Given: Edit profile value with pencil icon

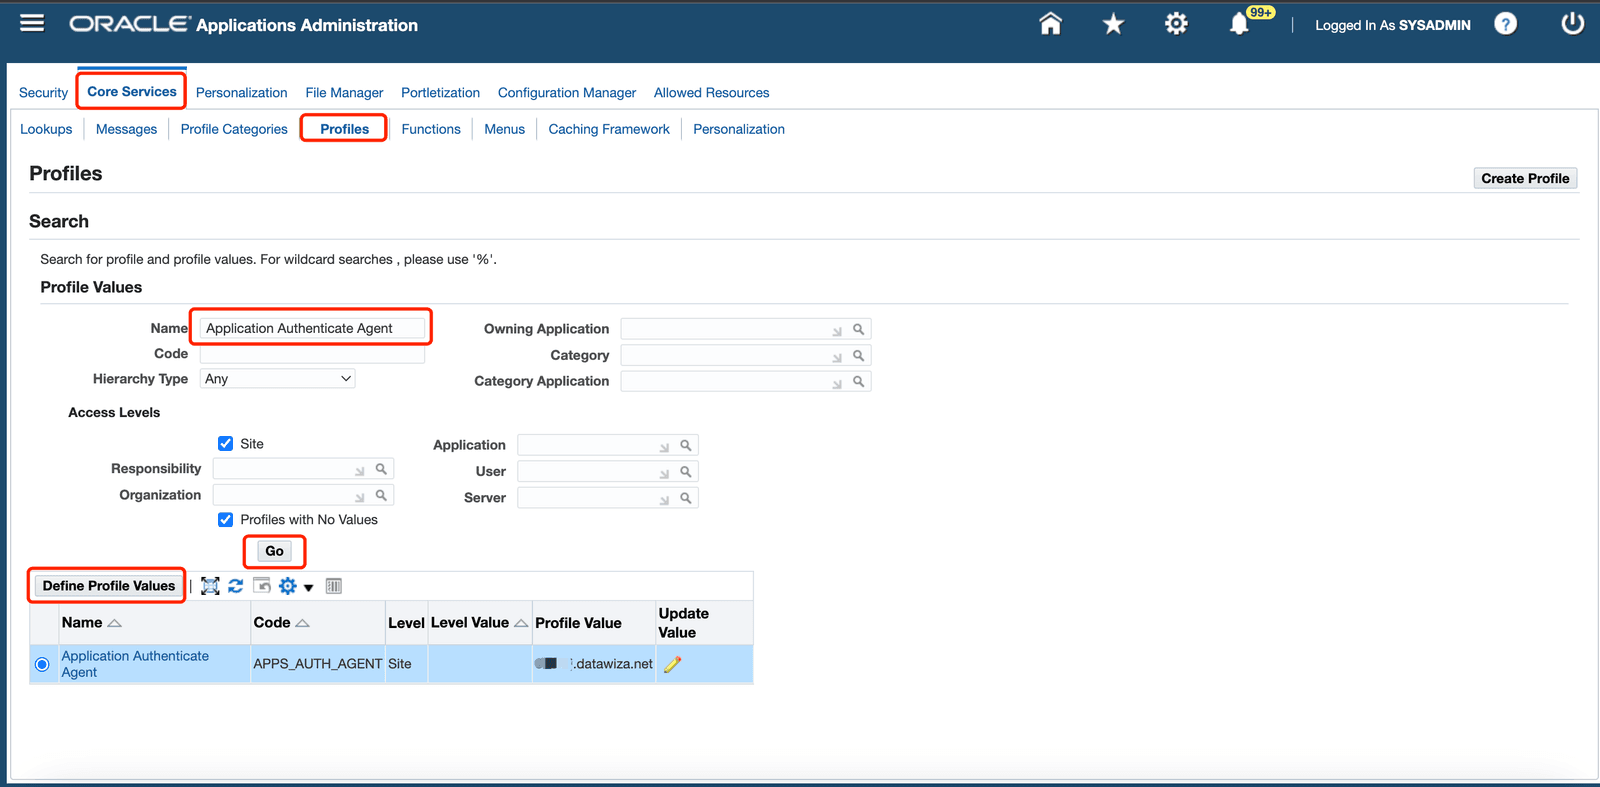Looking at the screenshot, I should pyautogui.click(x=672, y=664).
